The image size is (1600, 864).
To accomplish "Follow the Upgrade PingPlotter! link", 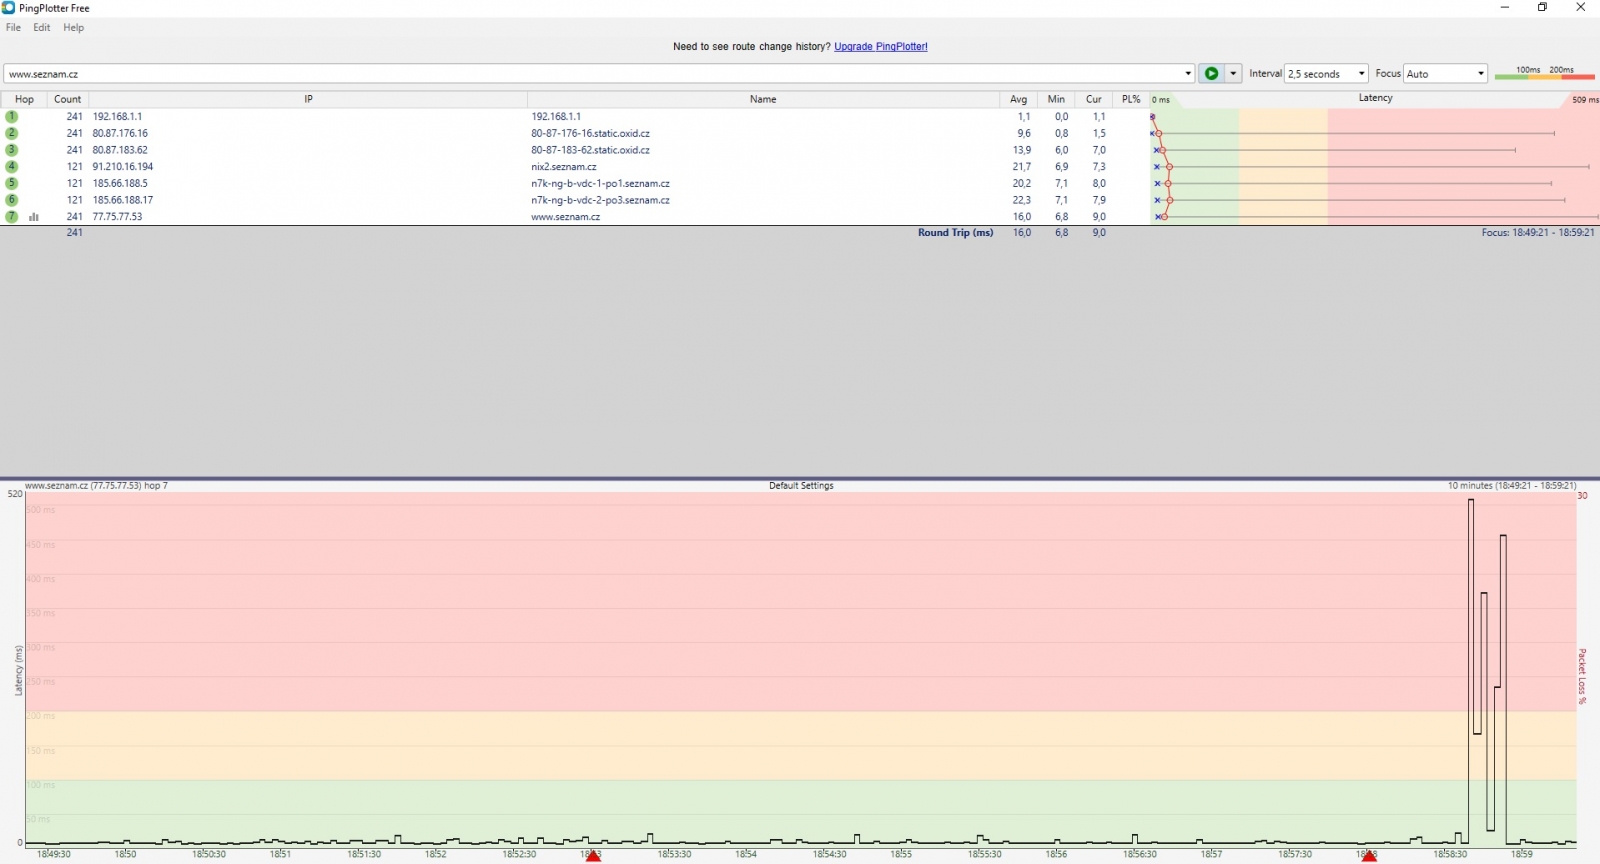I will (x=880, y=47).
